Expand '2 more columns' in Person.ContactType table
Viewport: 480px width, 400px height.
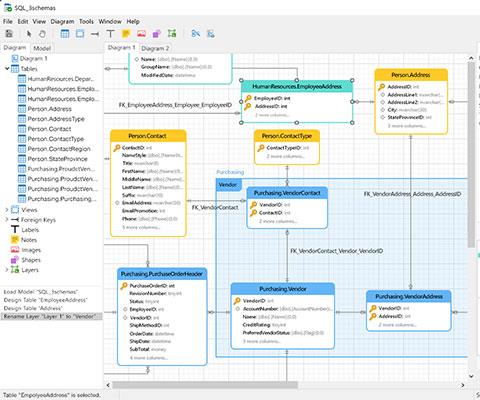tap(285, 156)
